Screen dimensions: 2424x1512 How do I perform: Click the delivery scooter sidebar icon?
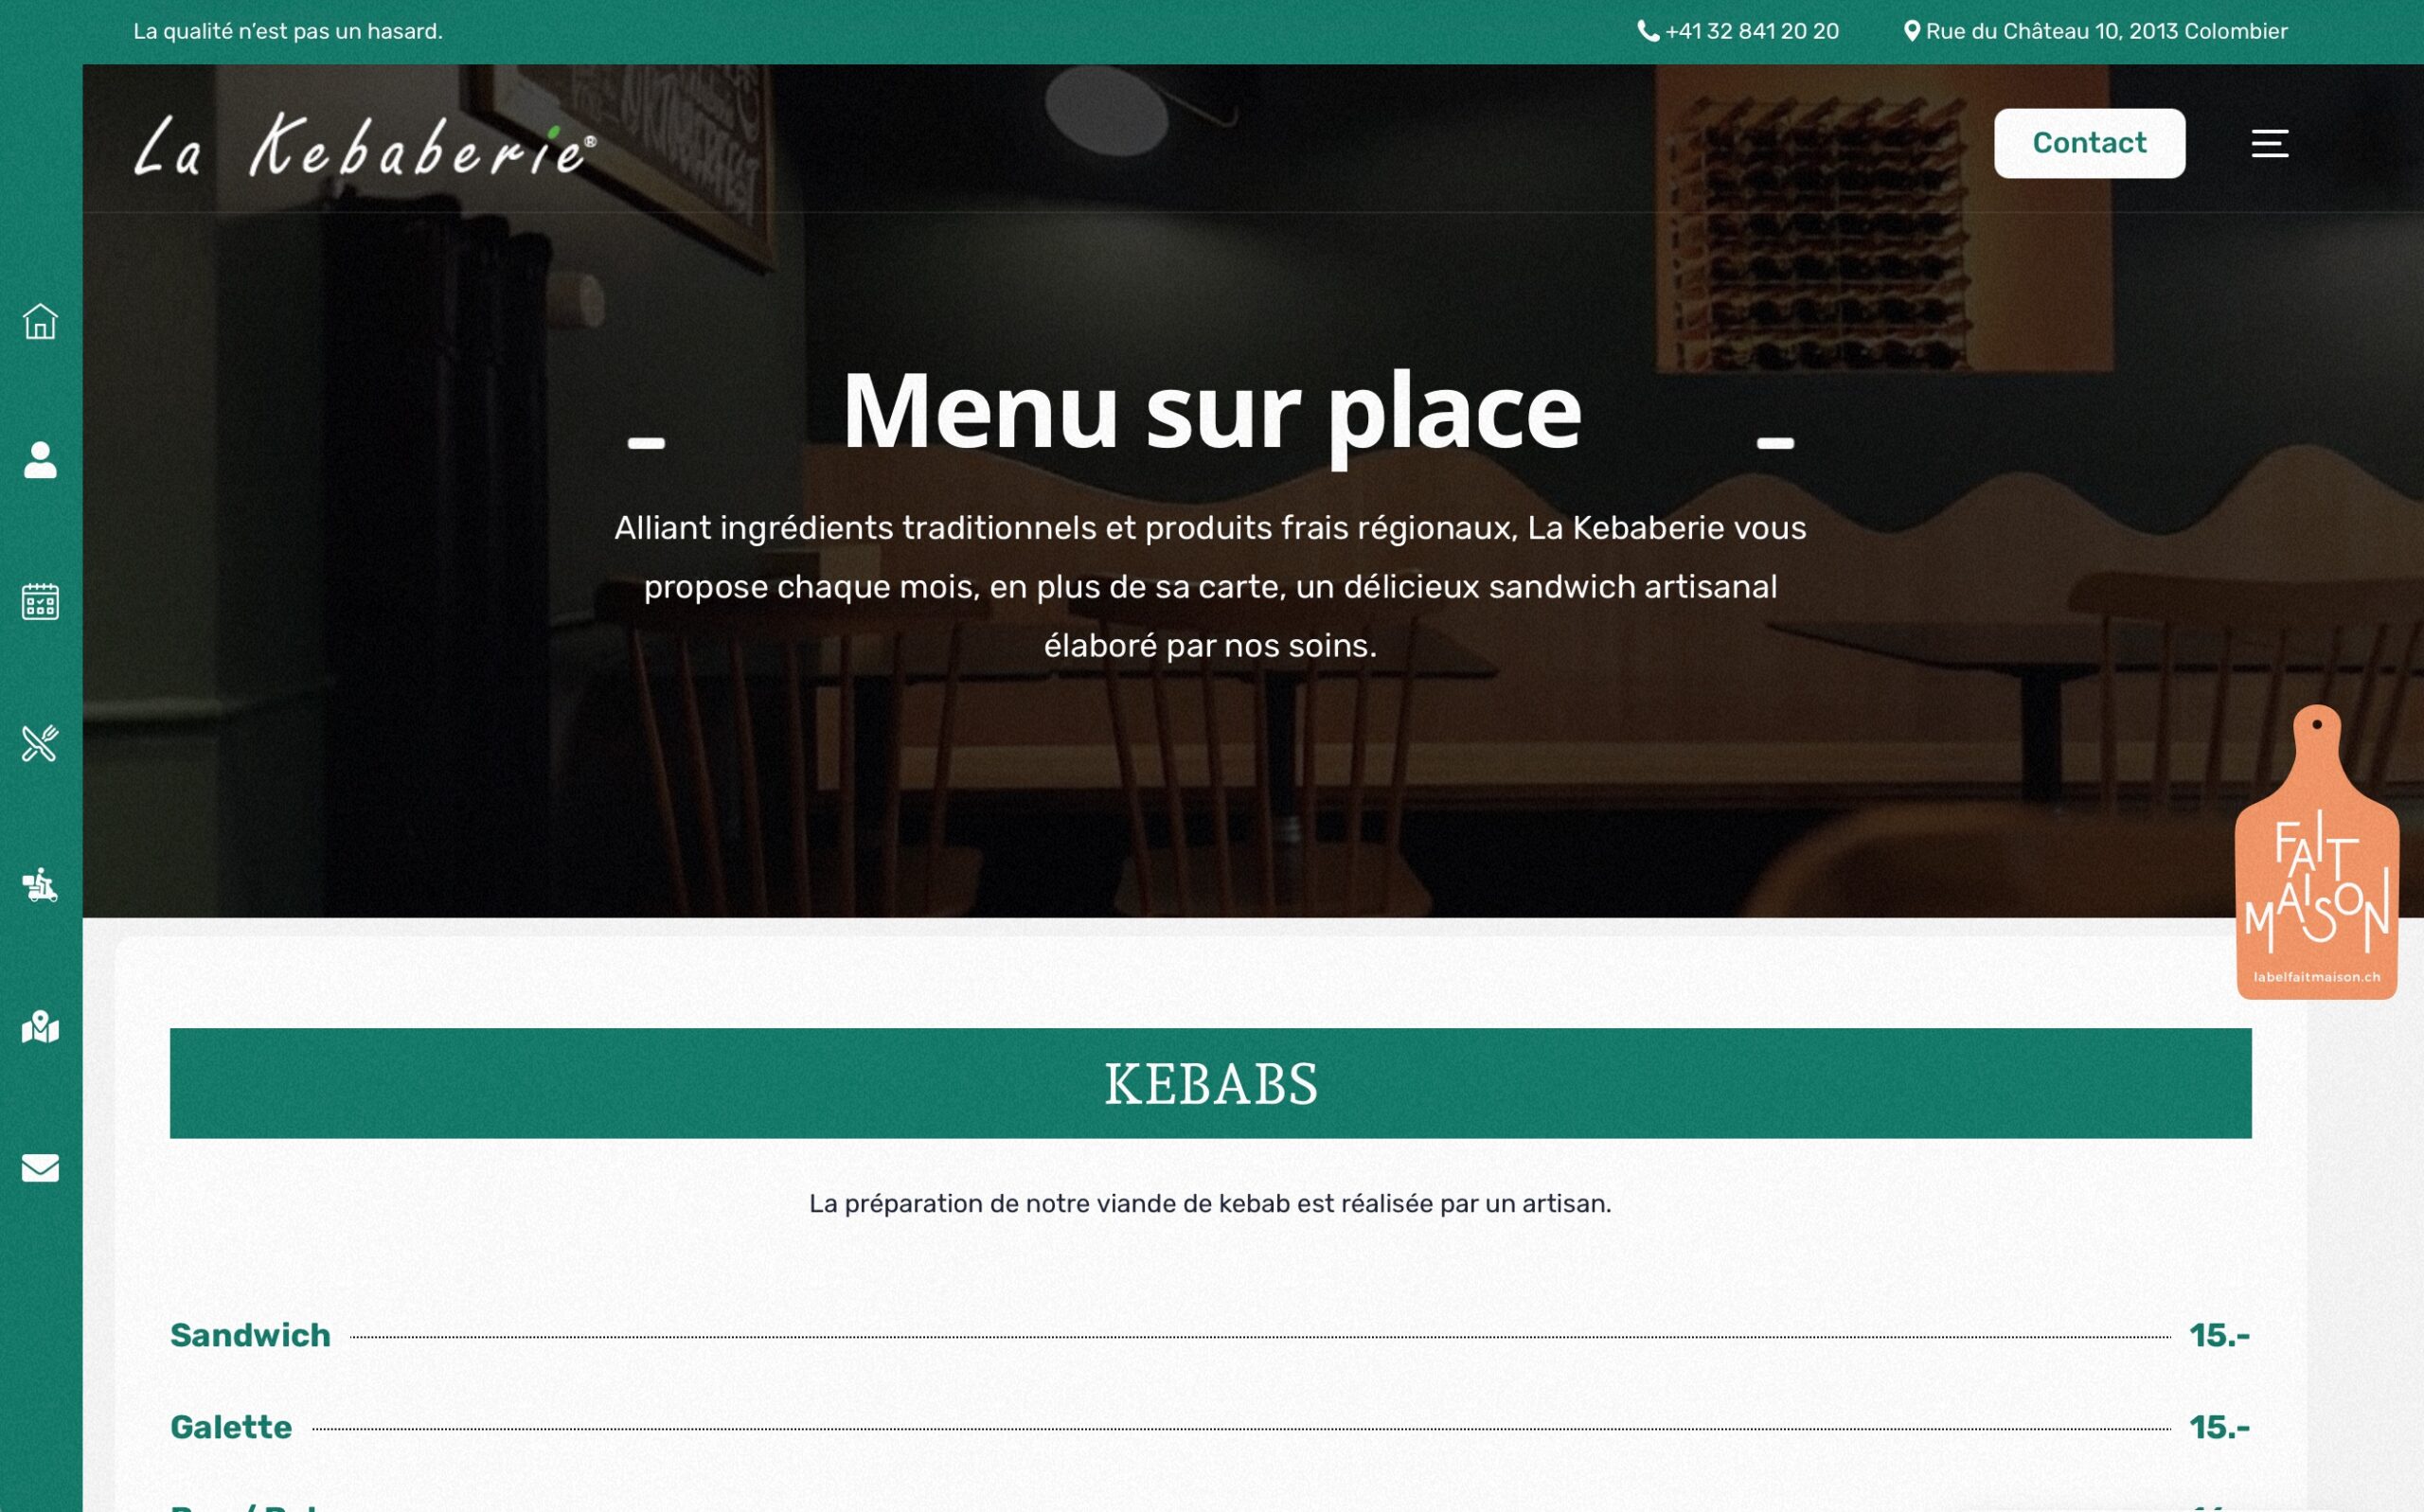40,885
